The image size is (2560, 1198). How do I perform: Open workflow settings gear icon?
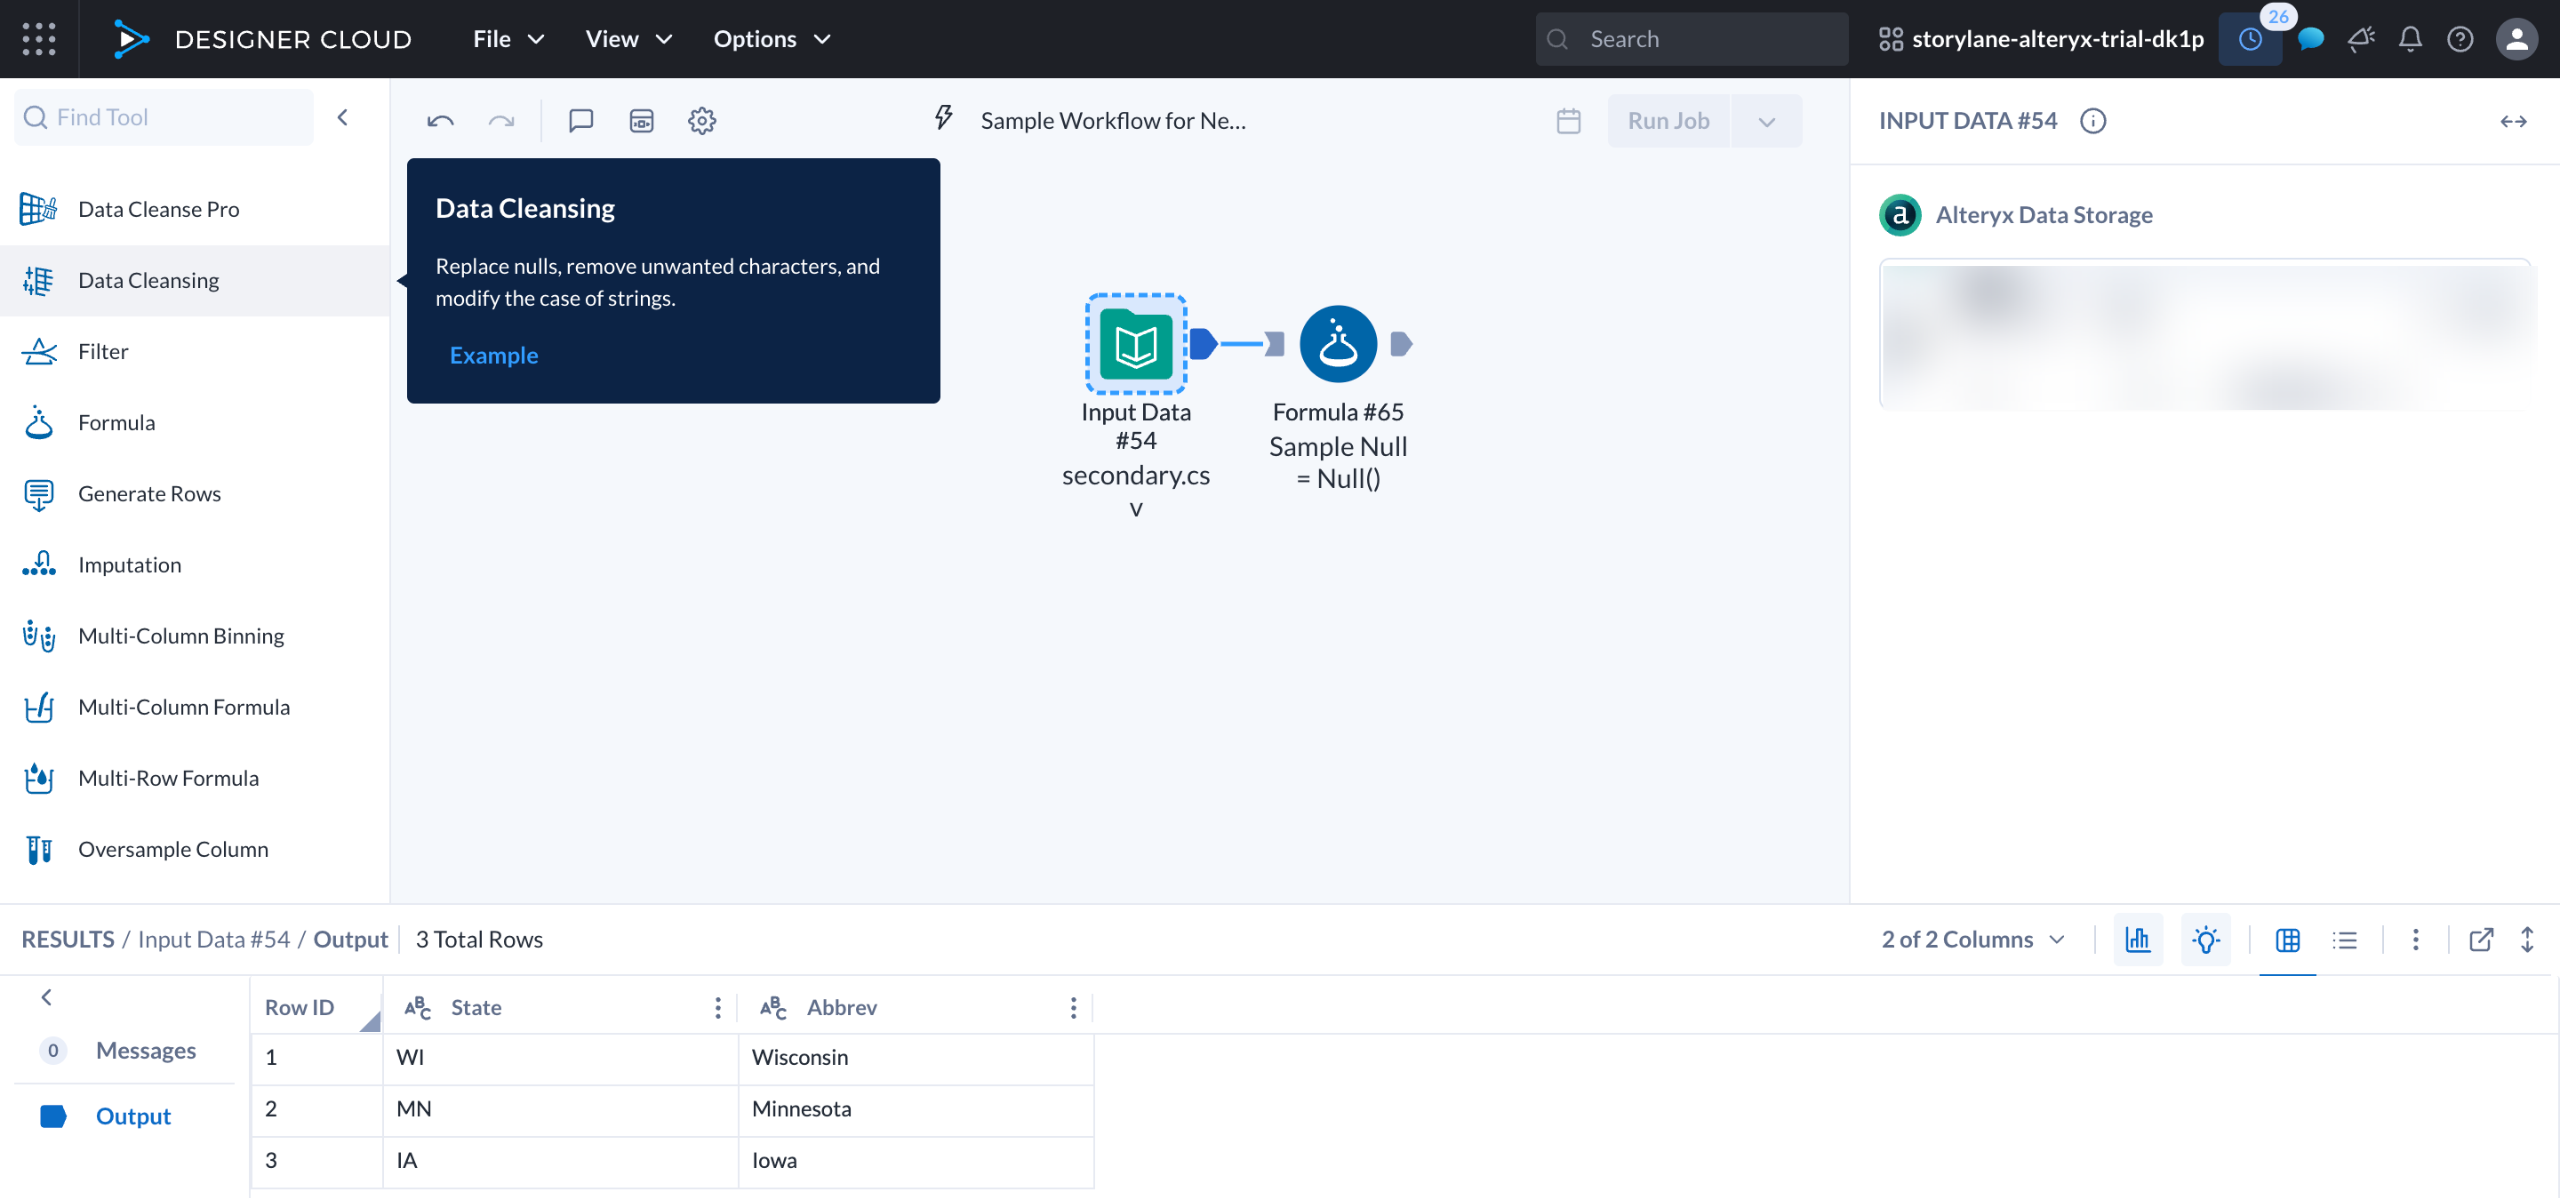tap(702, 121)
